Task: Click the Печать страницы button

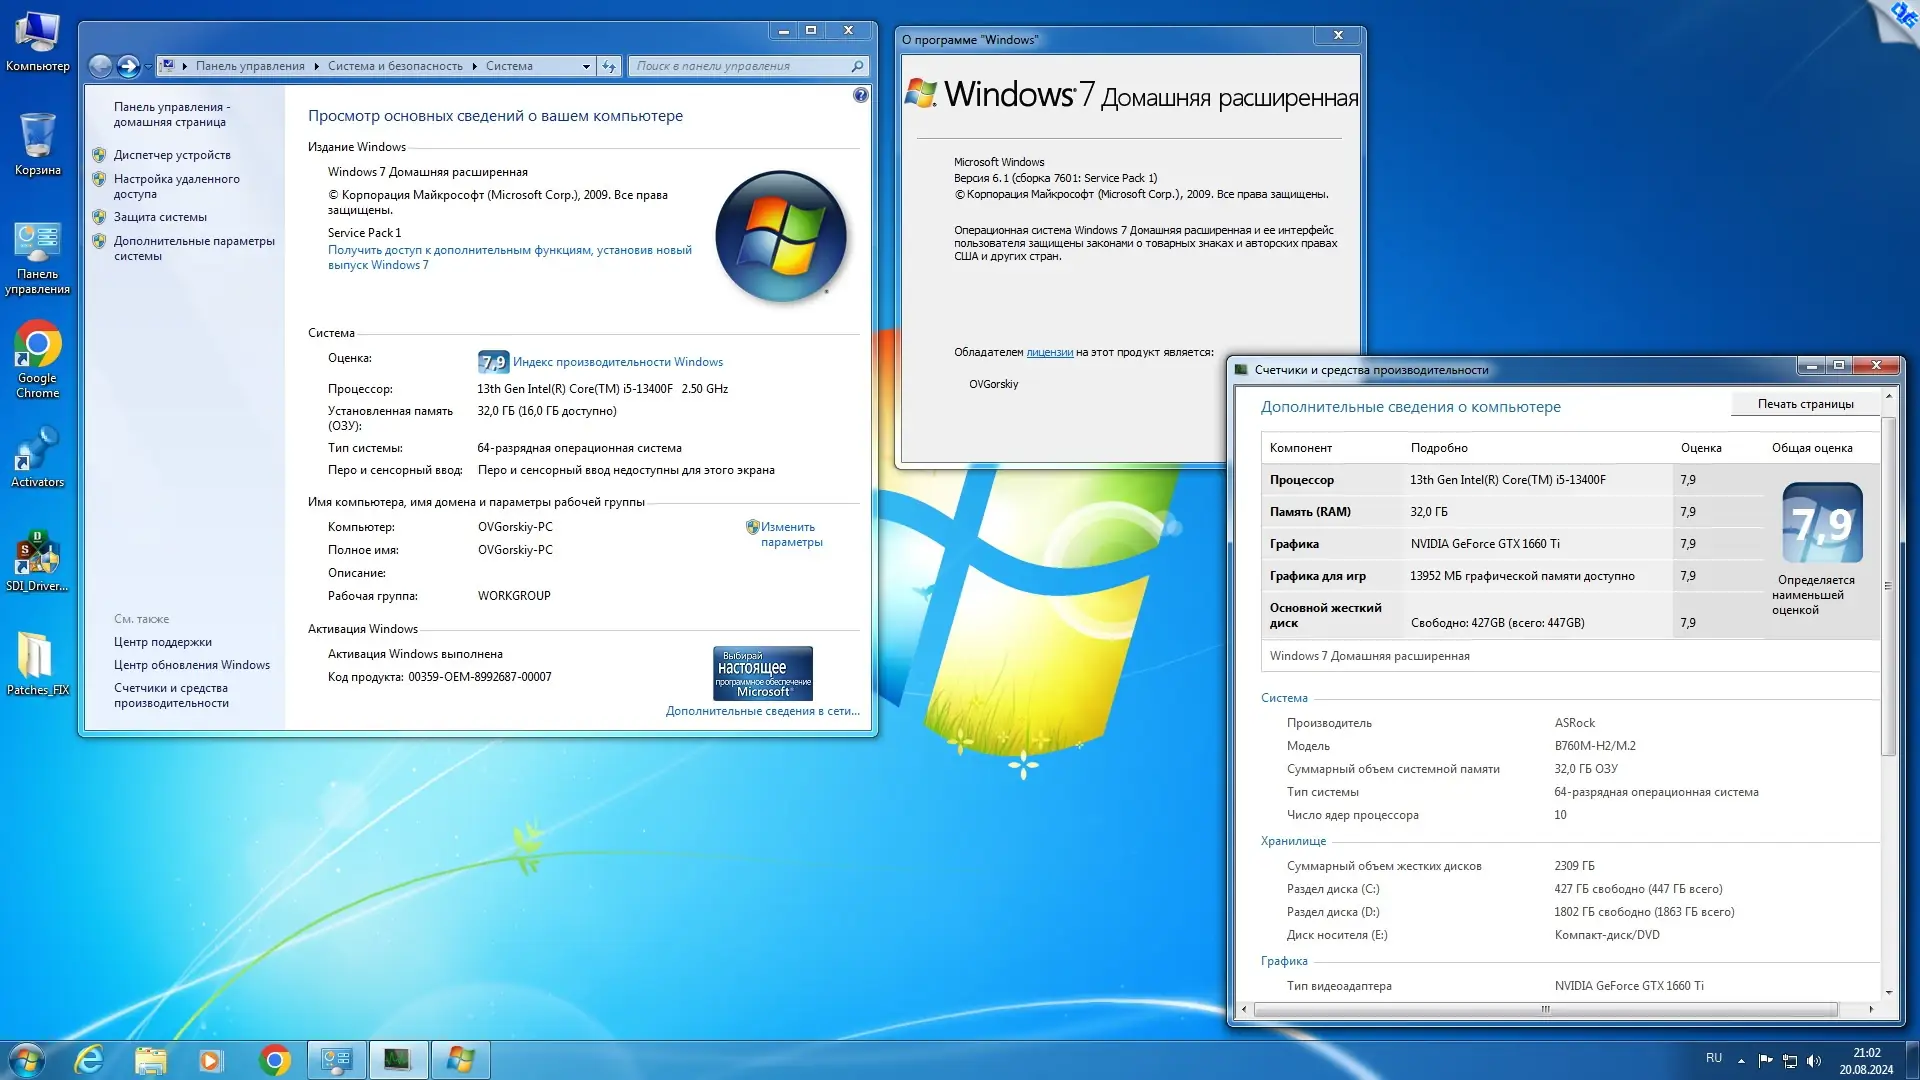Action: [x=1805, y=404]
